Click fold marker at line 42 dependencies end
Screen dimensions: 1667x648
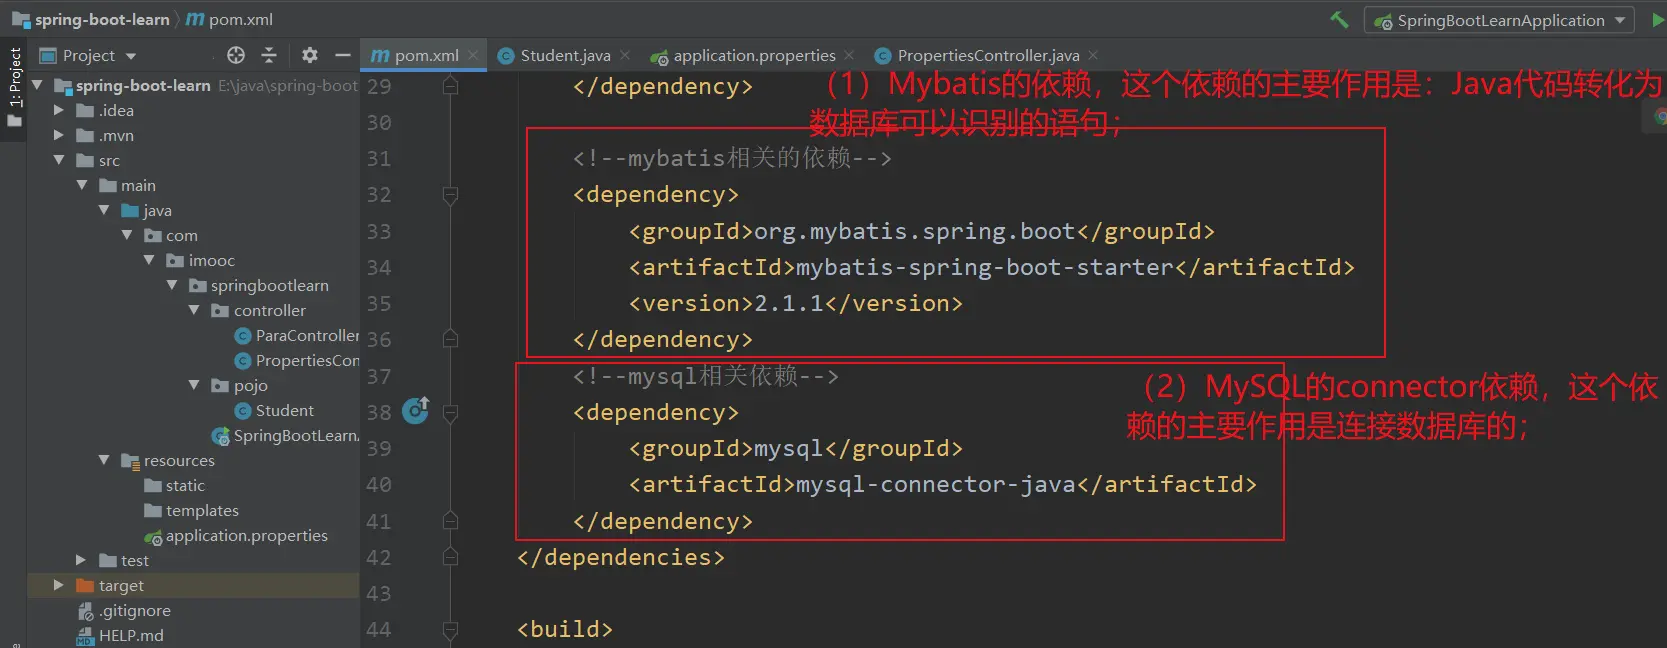450,557
